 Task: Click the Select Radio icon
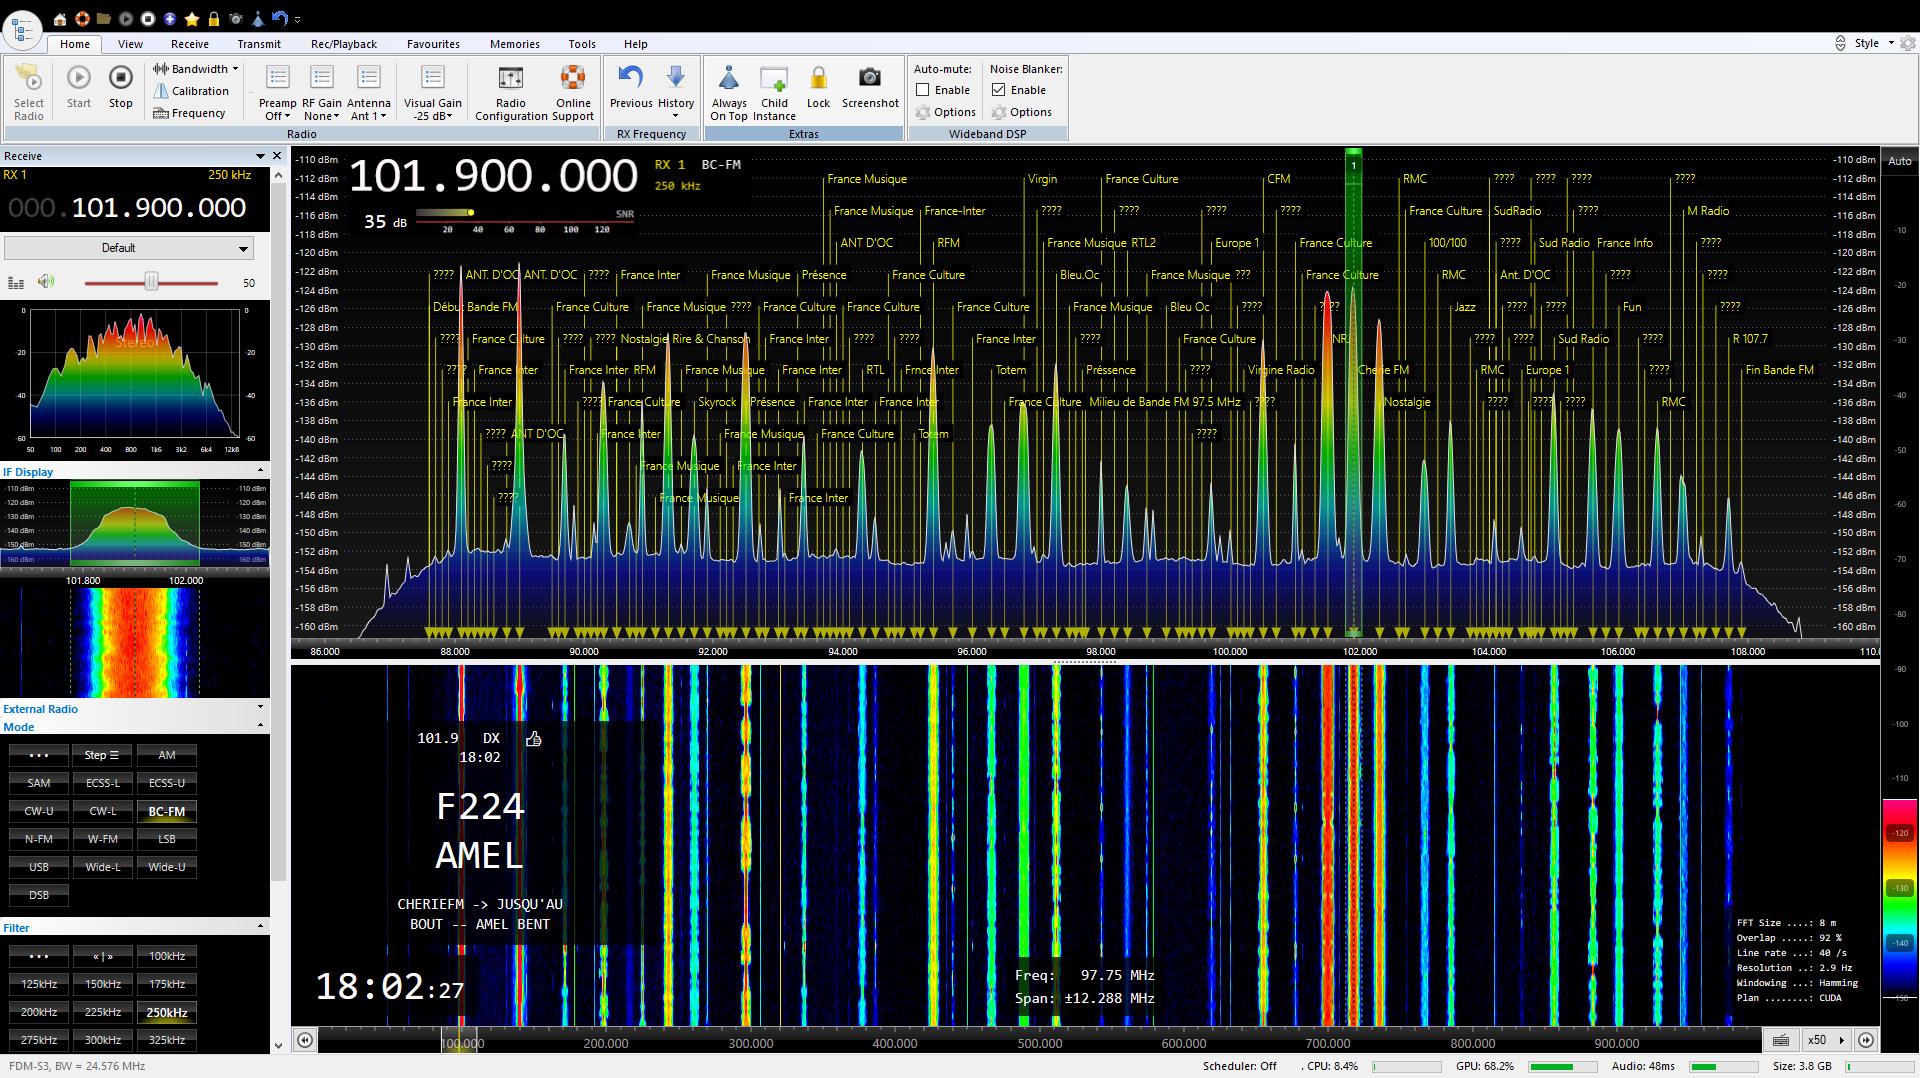point(29,80)
